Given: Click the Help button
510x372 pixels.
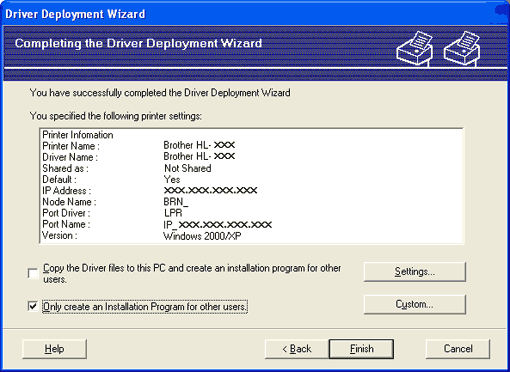Looking at the screenshot, I should (x=55, y=349).
